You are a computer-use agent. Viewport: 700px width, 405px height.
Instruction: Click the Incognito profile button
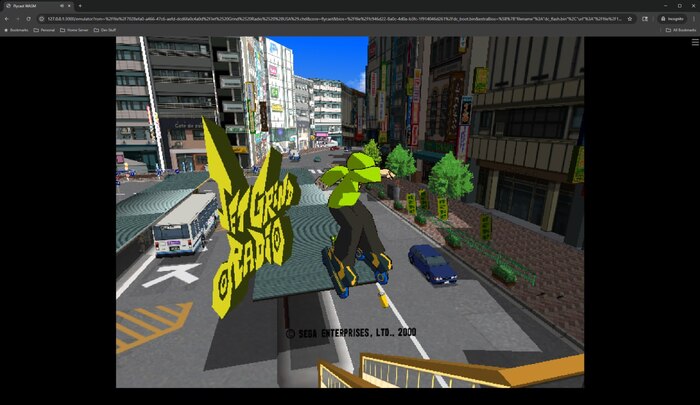672,18
